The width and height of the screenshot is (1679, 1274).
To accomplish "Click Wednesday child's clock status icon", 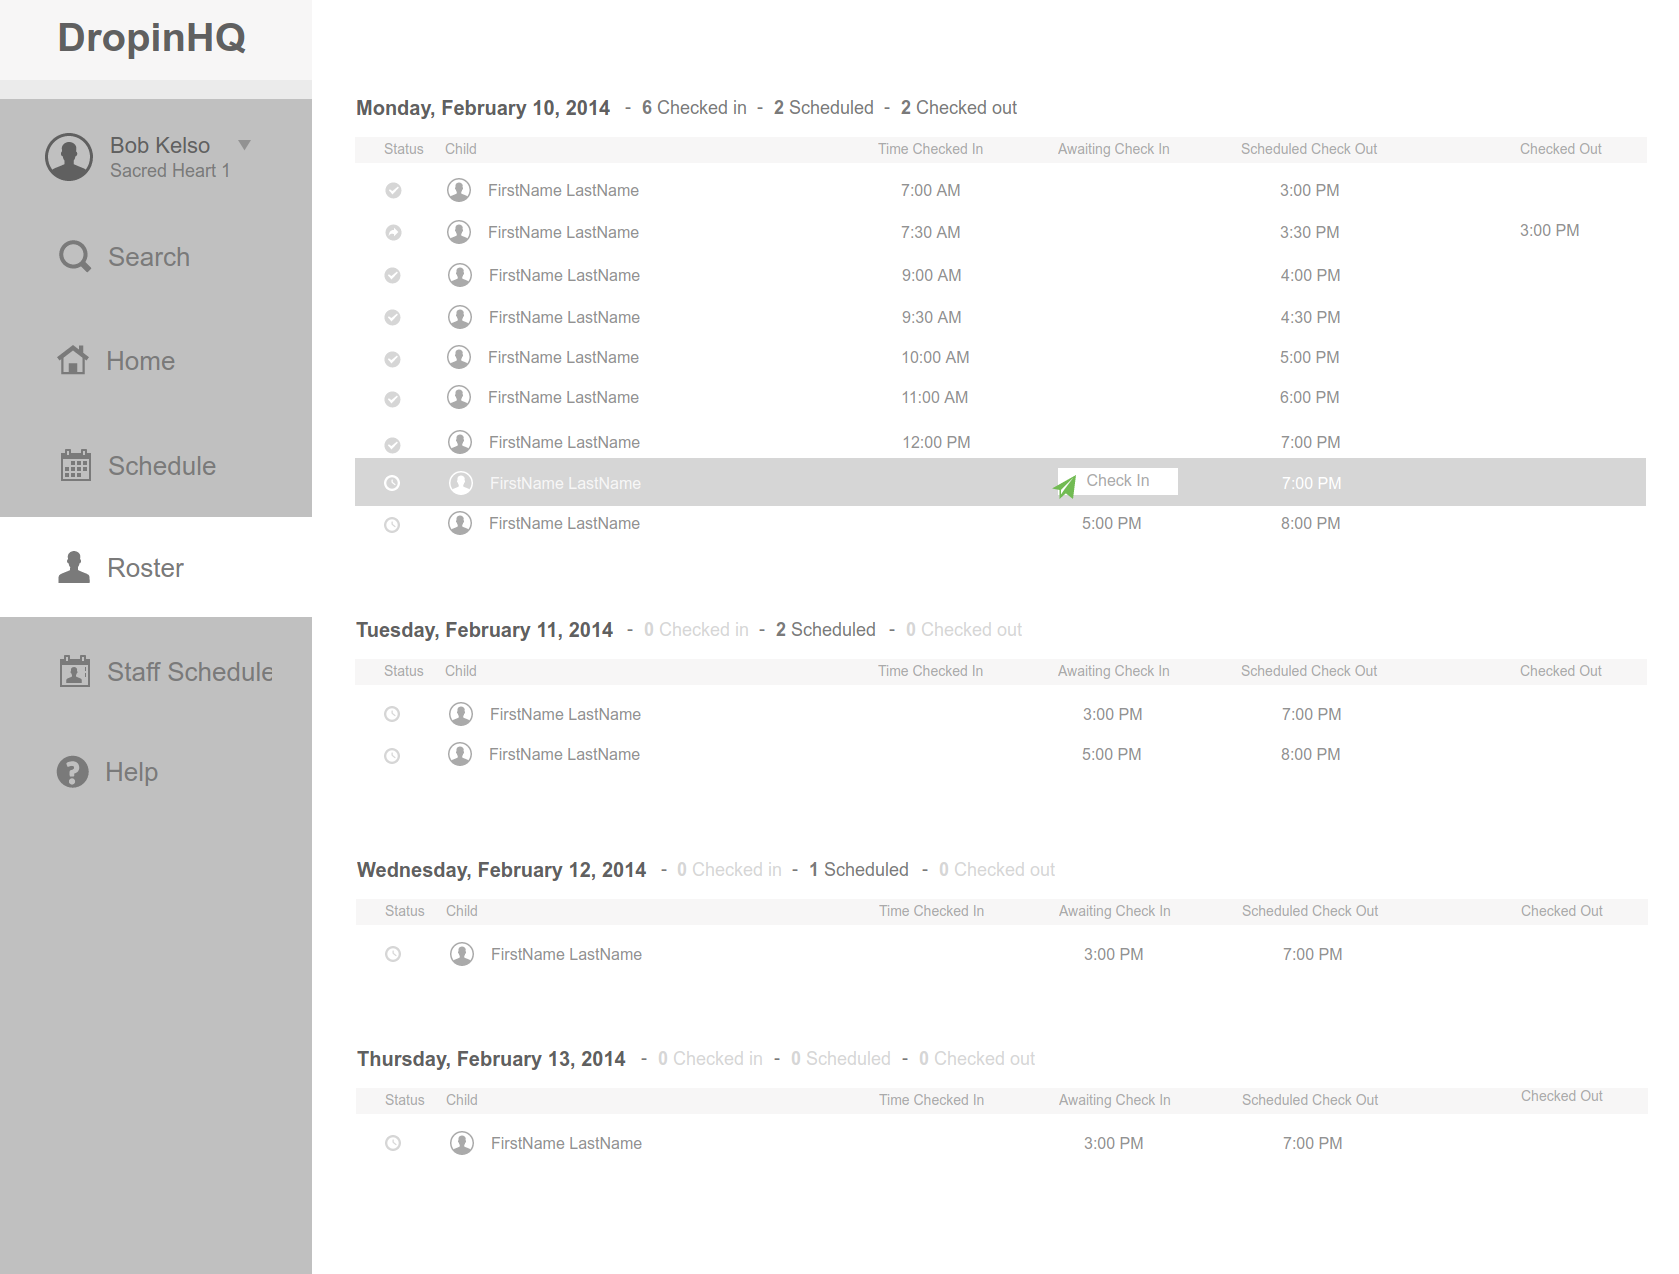I will point(393,954).
